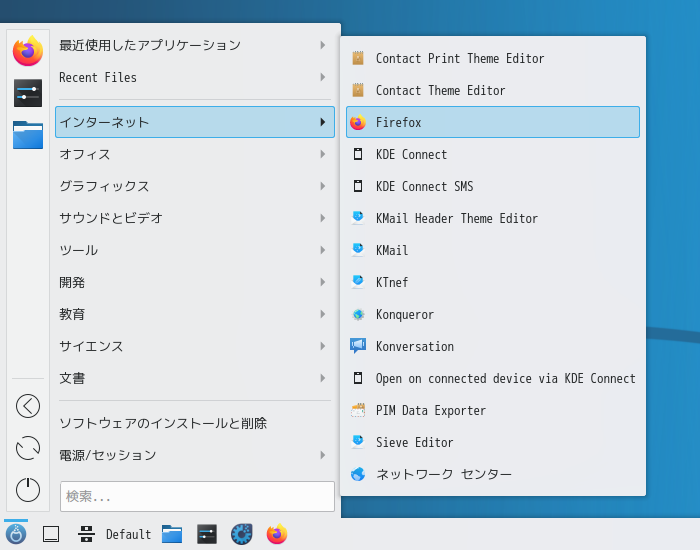Click Sieve Editor icon
The image size is (700, 550).
click(358, 442)
